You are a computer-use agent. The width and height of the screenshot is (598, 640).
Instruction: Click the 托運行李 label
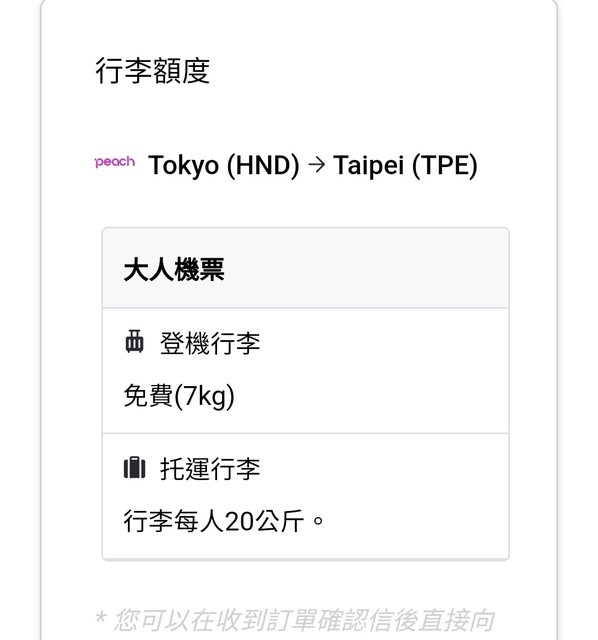[210, 469]
